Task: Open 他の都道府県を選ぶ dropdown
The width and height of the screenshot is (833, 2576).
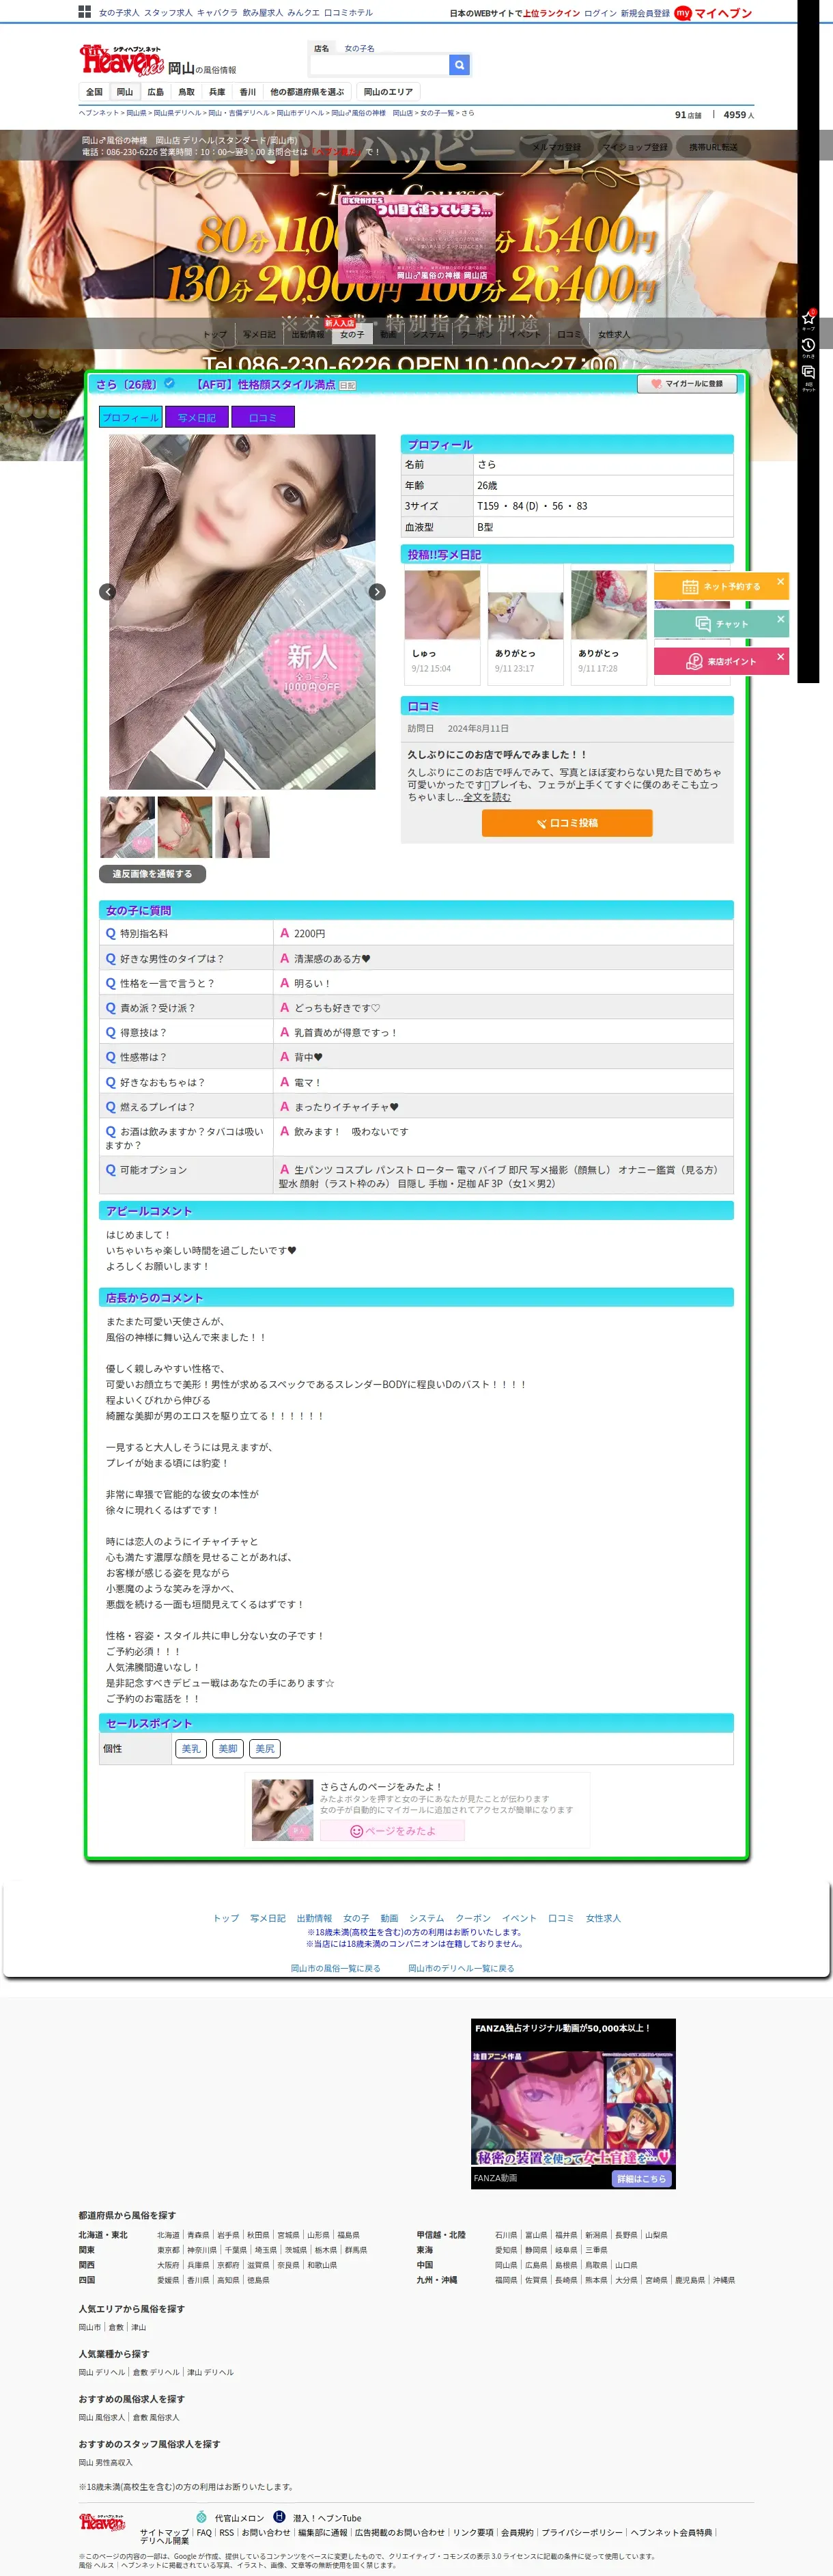Action: (307, 92)
